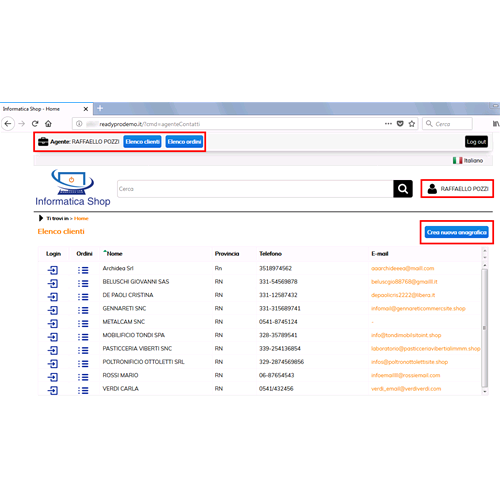Click the client list vertical scrollbar
500x500 pixels.
pyautogui.click(x=485, y=328)
